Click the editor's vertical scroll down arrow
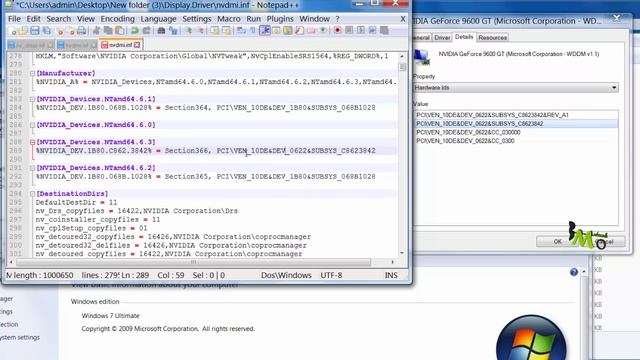The height and width of the screenshot is (360, 640). pyautogui.click(x=402, y=253)
